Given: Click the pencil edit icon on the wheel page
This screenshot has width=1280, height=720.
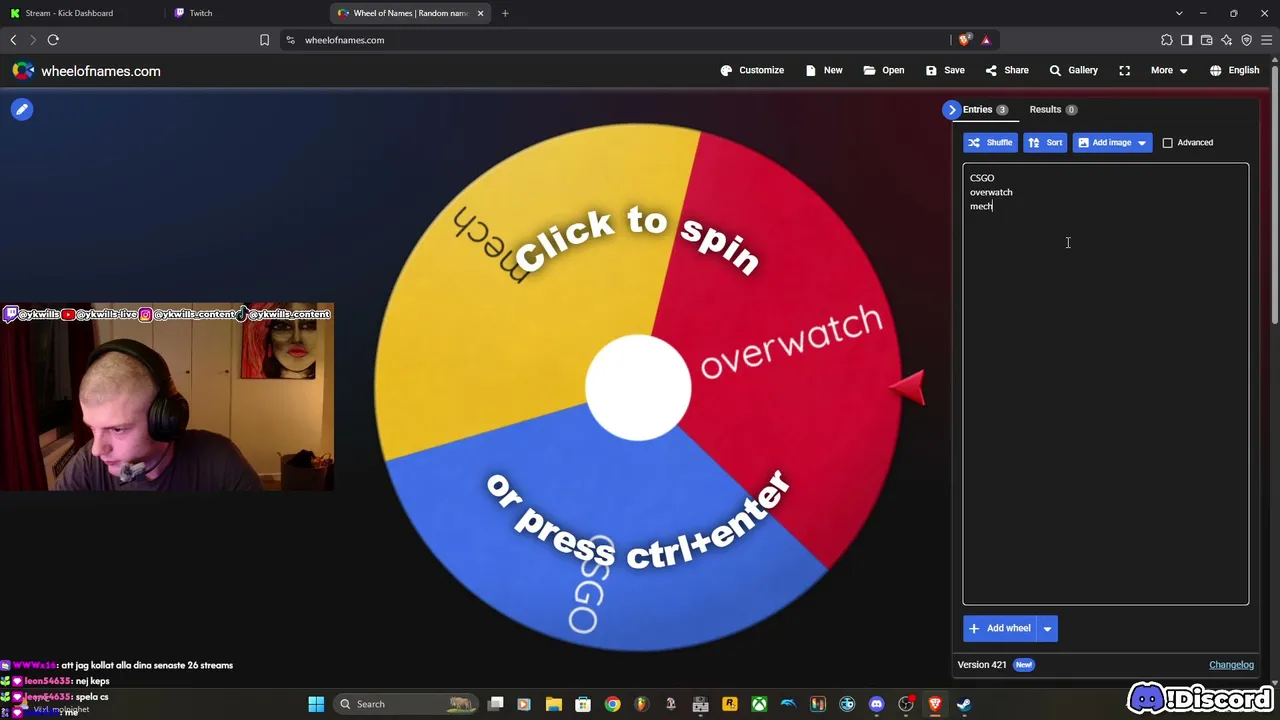Looking at the screenshot, I should point(22,110).
